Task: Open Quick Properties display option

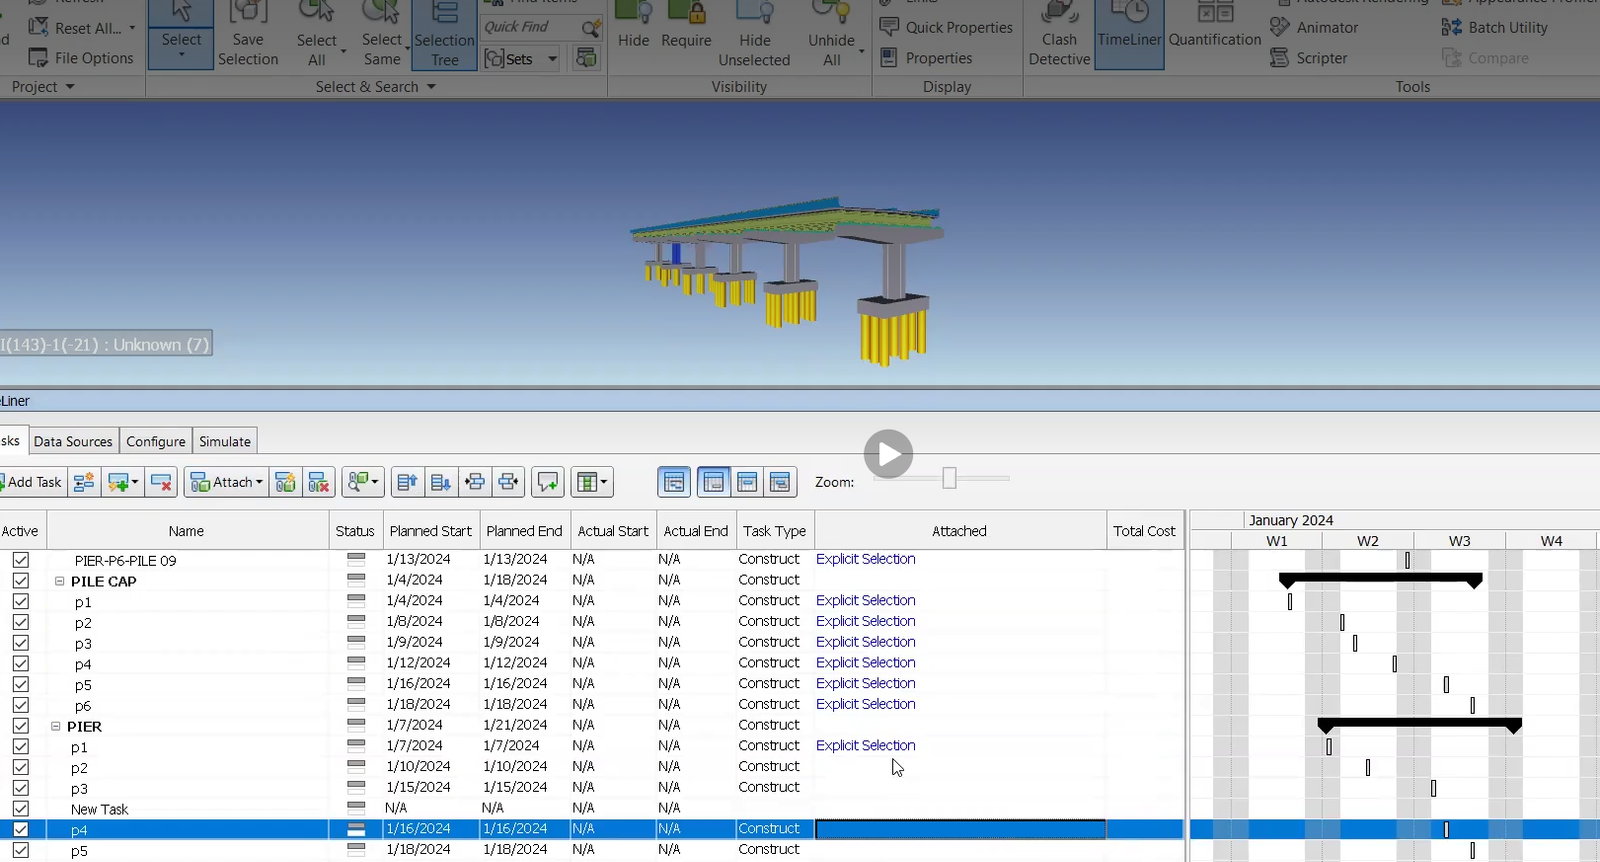Action: (946, 28)
